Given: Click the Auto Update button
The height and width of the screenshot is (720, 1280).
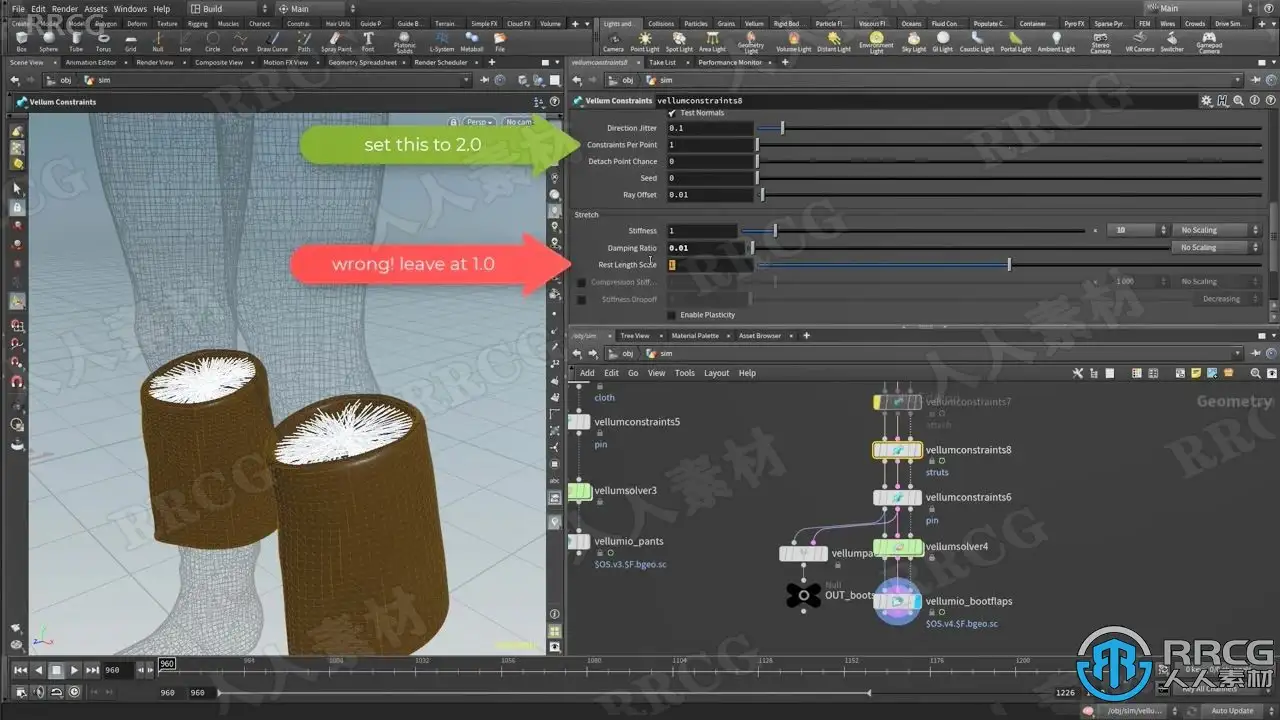Looking at the screenshot, I should click(x=1233, y=711).
